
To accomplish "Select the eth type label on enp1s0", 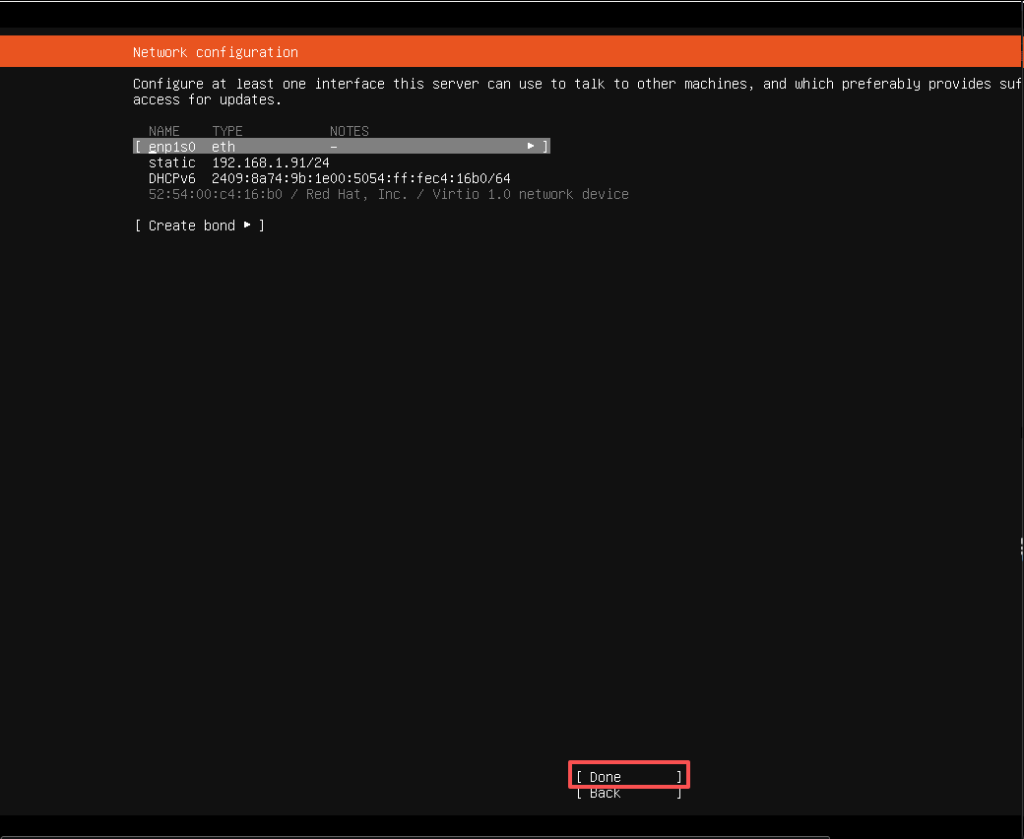I will click(x=222, y=146).
